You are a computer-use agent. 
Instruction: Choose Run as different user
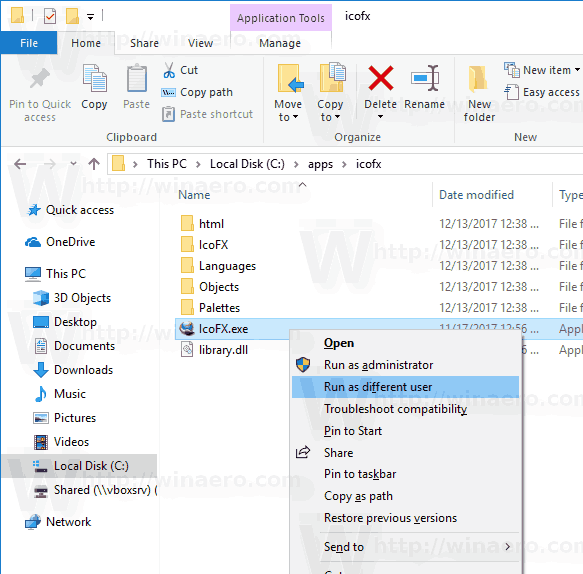click(405, 387)
